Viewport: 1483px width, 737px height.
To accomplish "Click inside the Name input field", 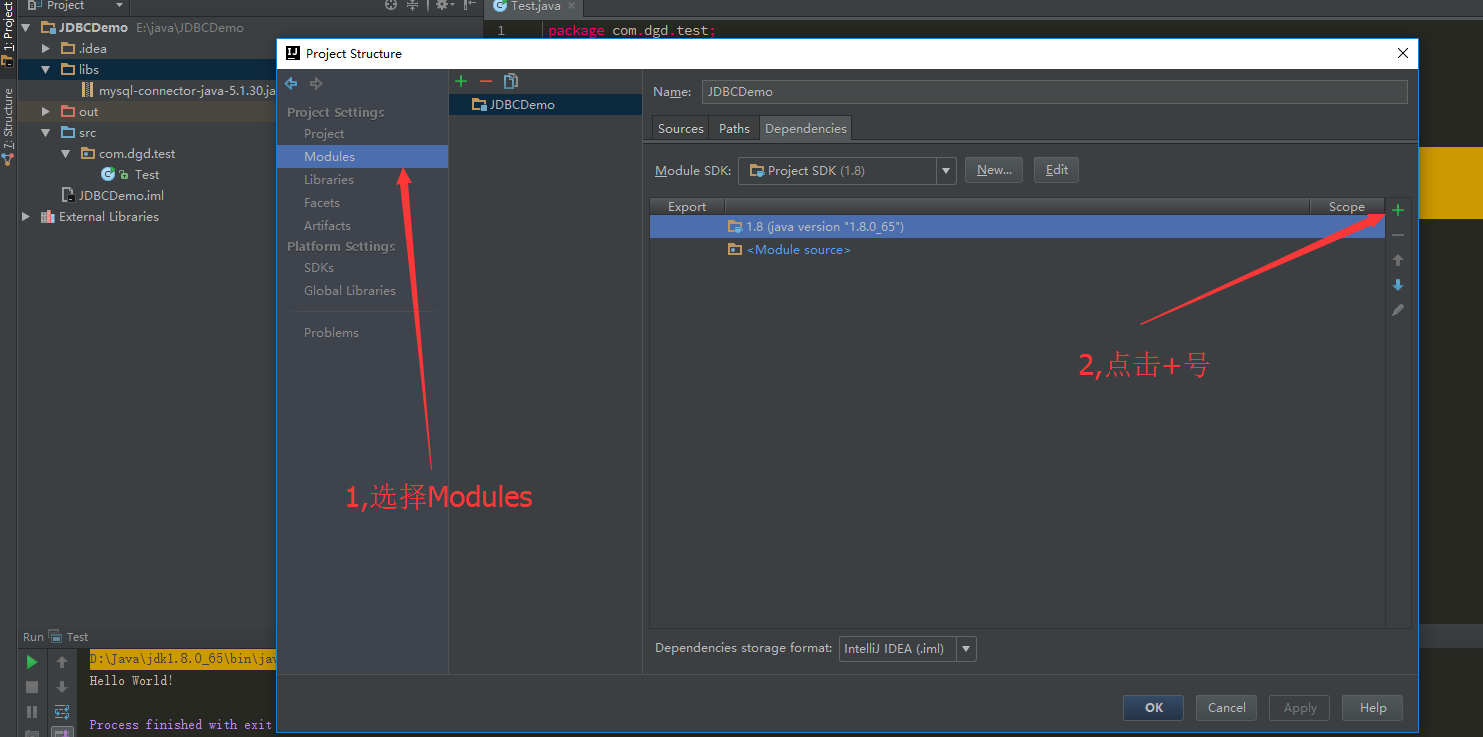I will click(1000, 91).
